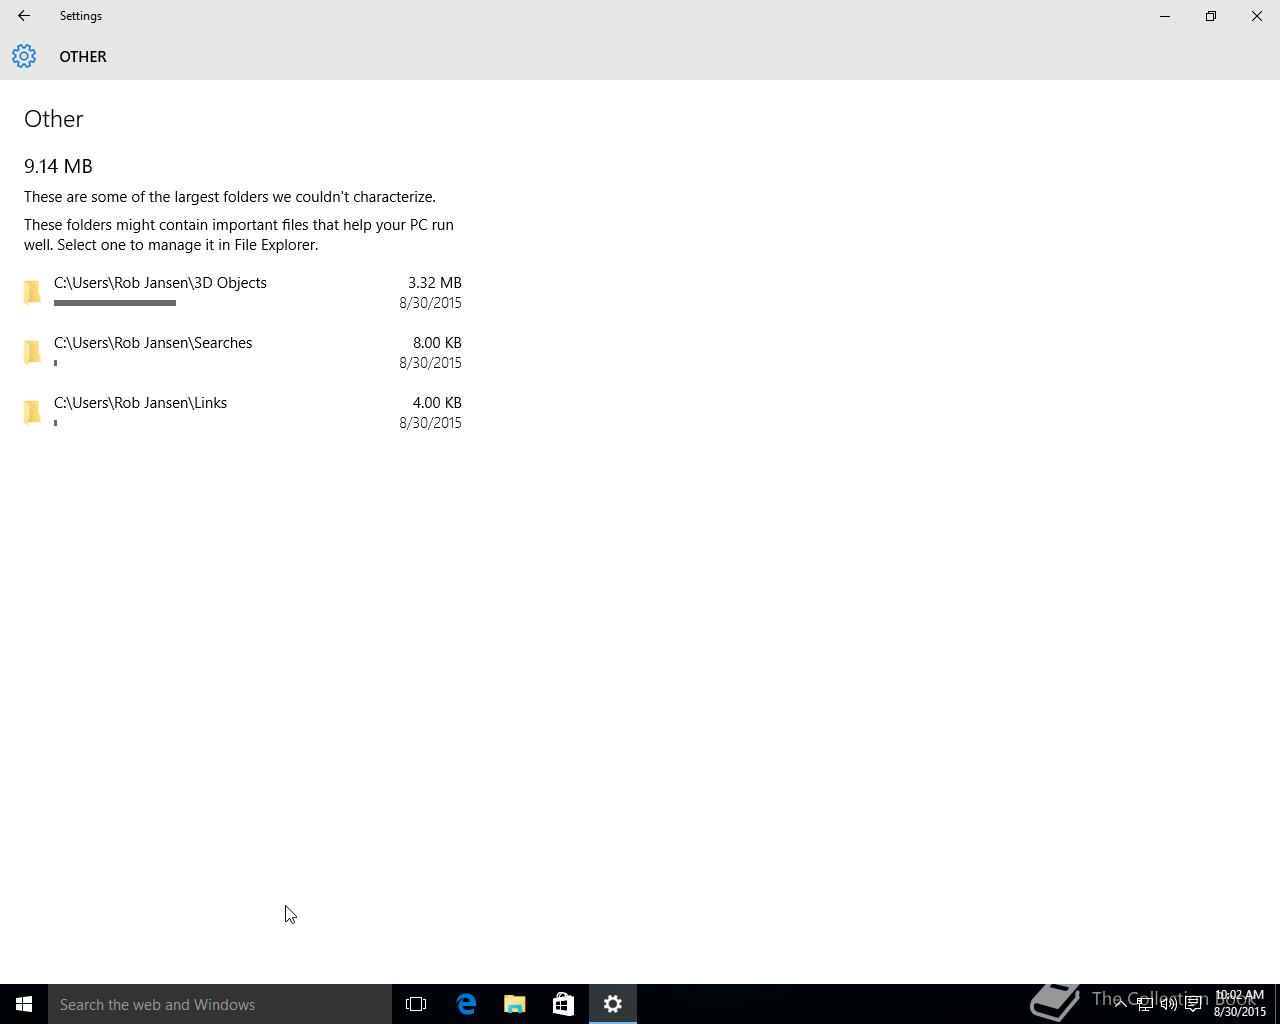Viewport: 1280px width, 1024px height.
Task: Click the 3.32 MB size value
Action: (x=434, y=283)
